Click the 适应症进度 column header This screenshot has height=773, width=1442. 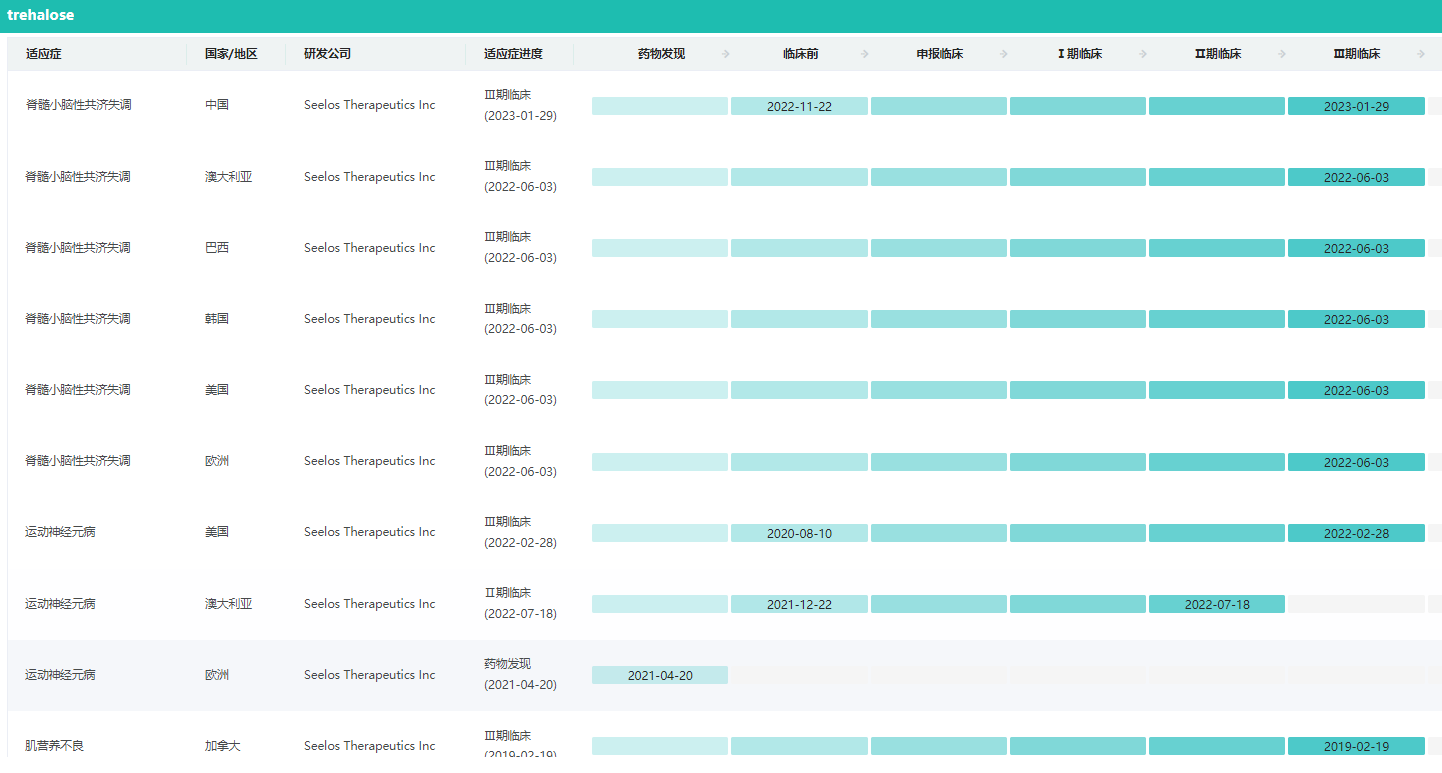513,54
